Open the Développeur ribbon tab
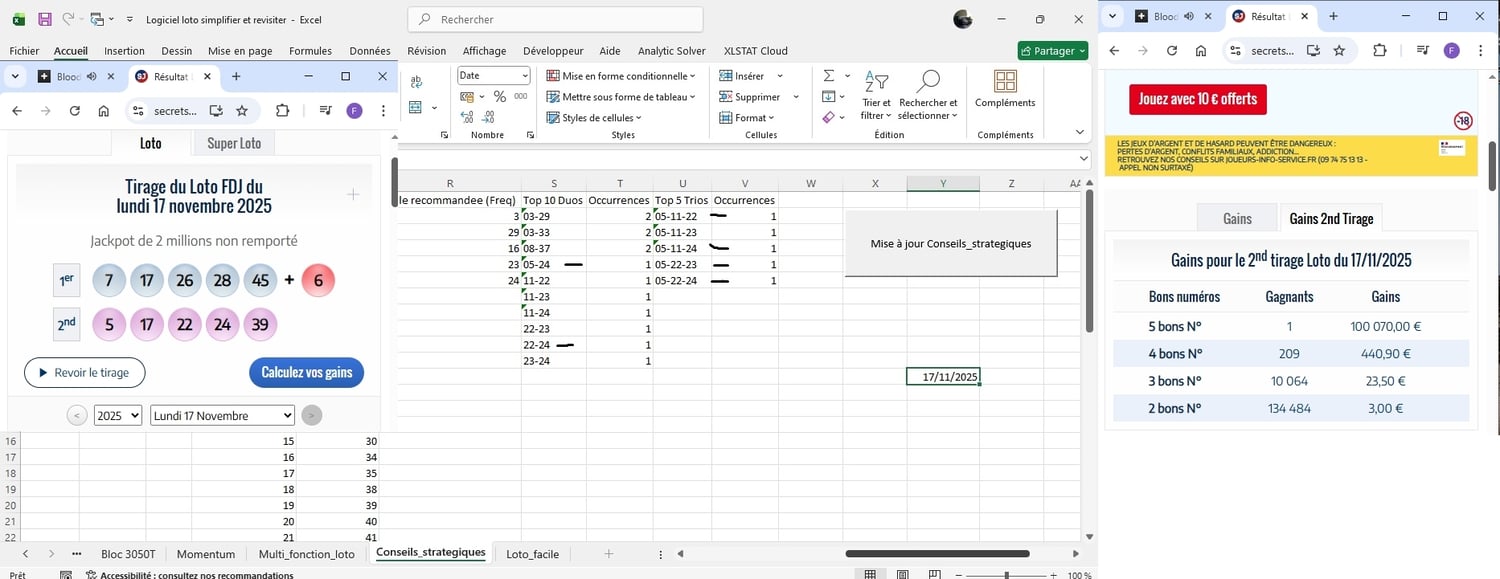The height and width of the screenshot is (579, 1500). tap(553, 51)
